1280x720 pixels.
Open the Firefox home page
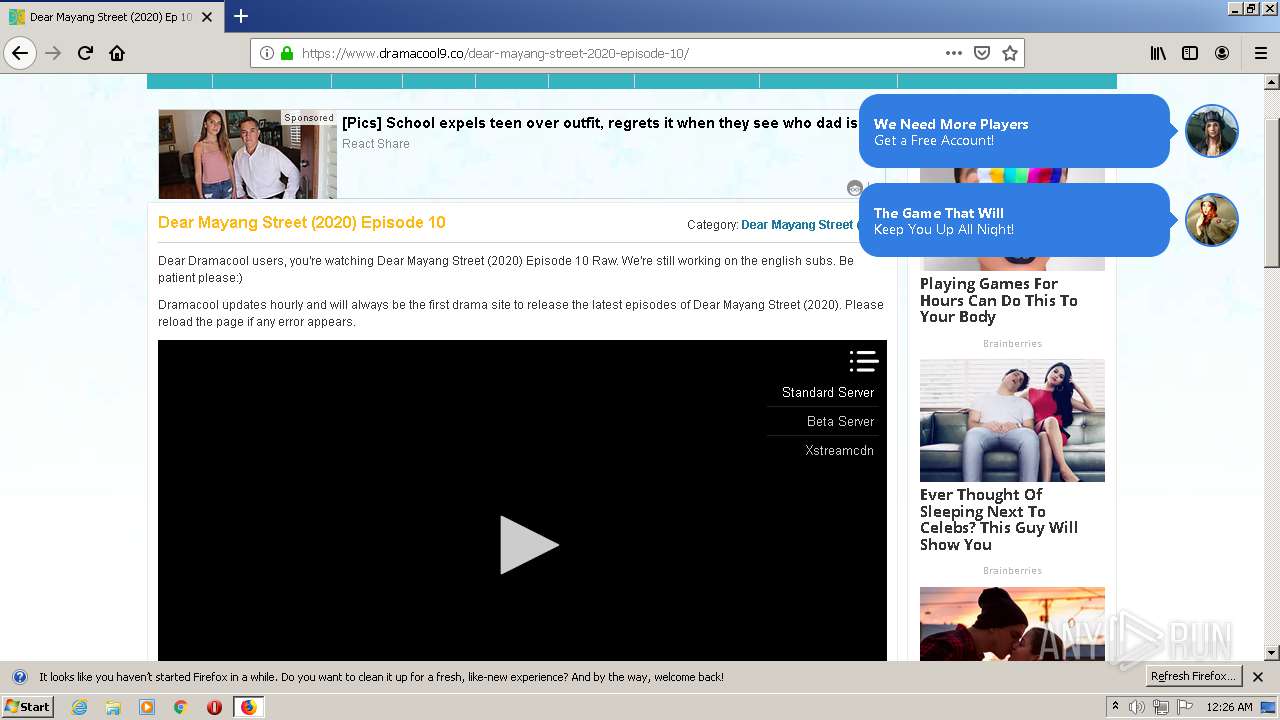click(117, 53)
